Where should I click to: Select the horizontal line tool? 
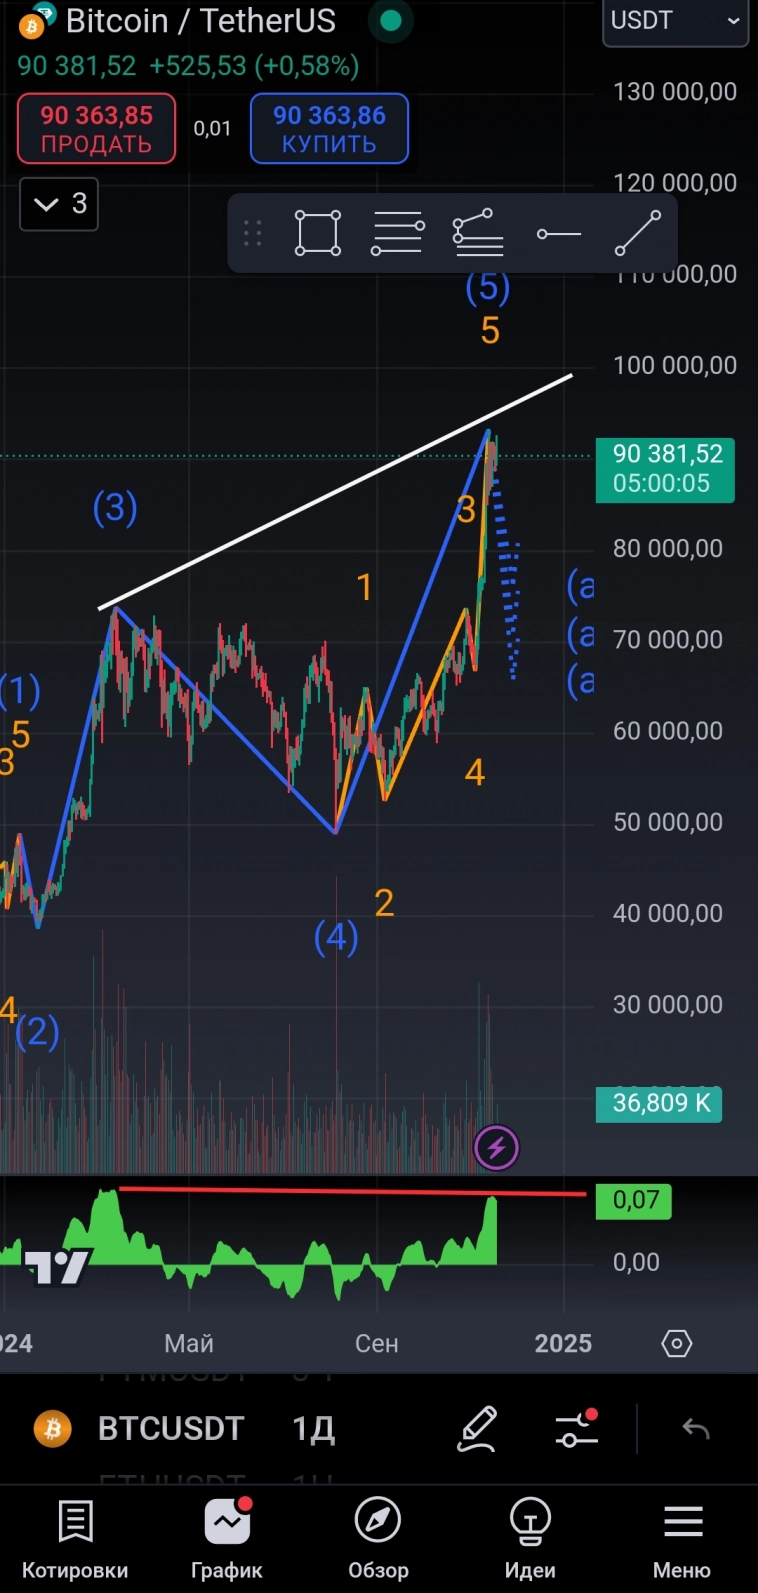(558, 234)
